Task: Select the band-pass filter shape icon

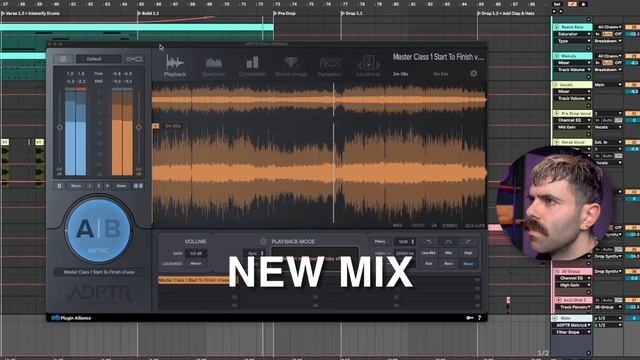Action: click(448, 242)
